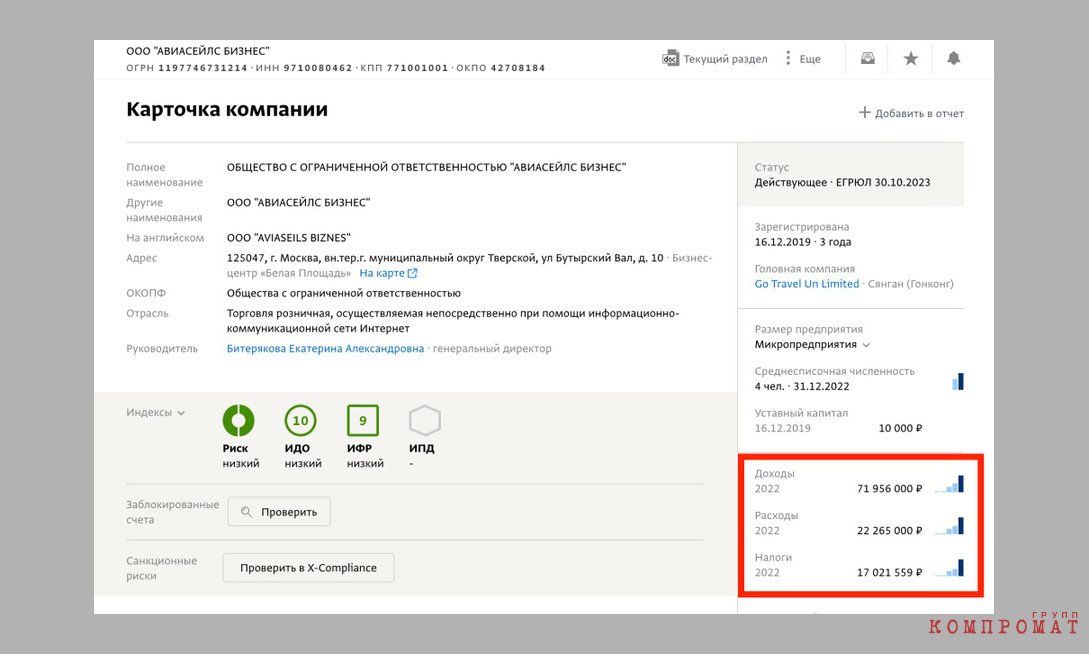
Task: Click the external link icon next to На карте
Action: pyautogui.click(x=413, y=274)
